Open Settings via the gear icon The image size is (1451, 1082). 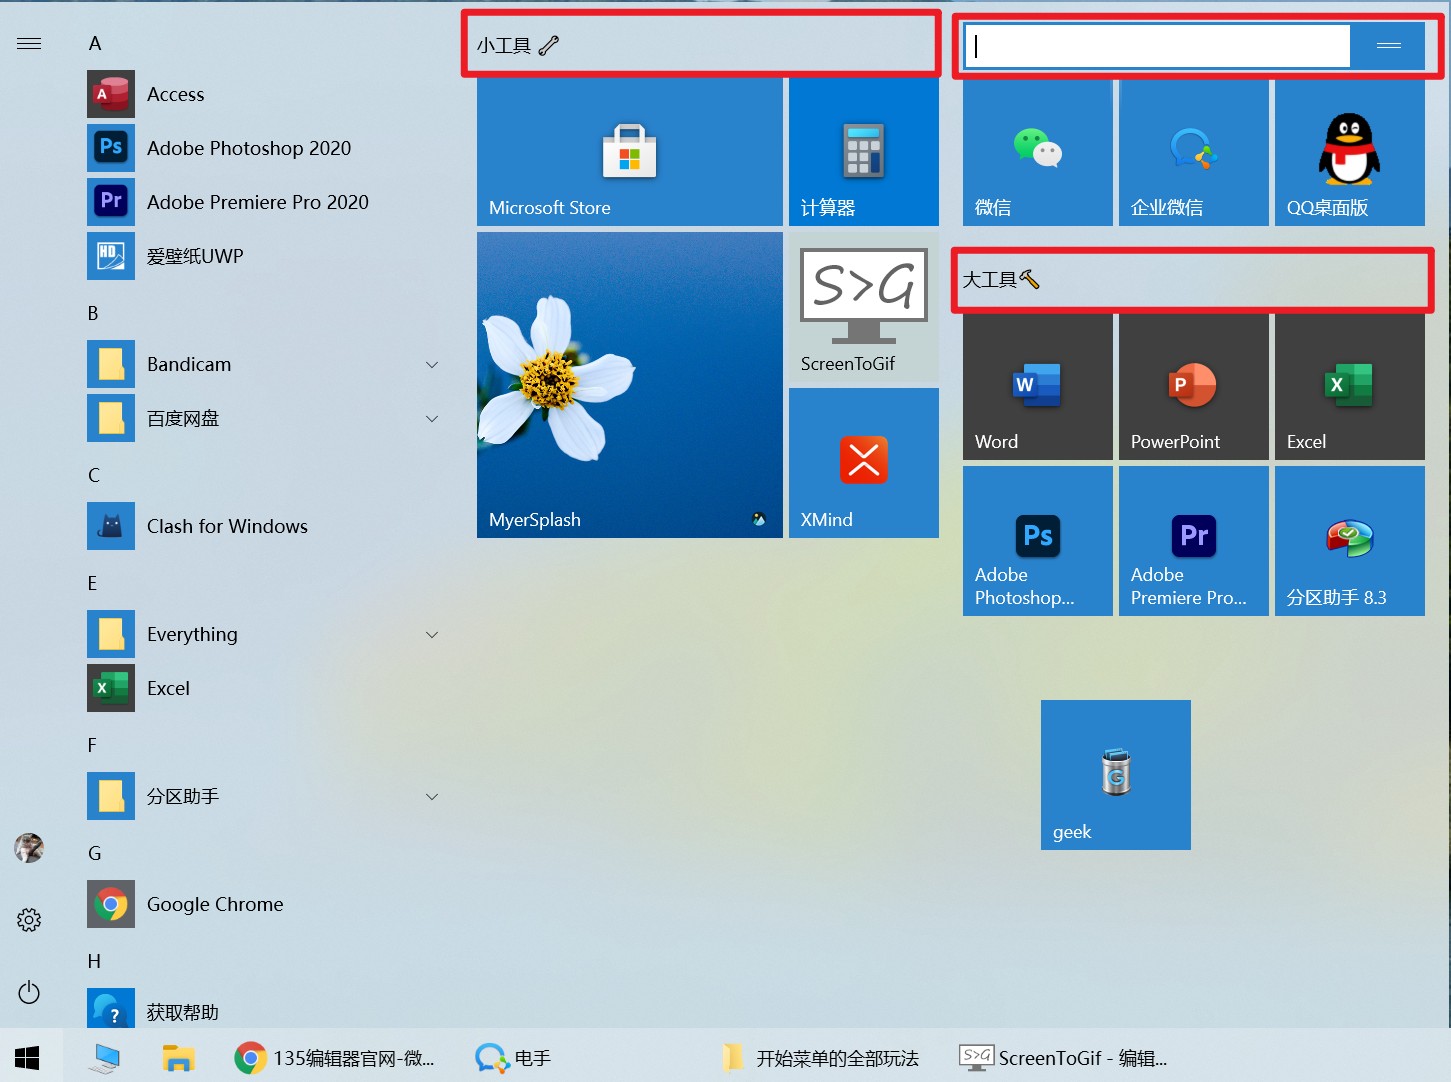(x=29, y=920)
